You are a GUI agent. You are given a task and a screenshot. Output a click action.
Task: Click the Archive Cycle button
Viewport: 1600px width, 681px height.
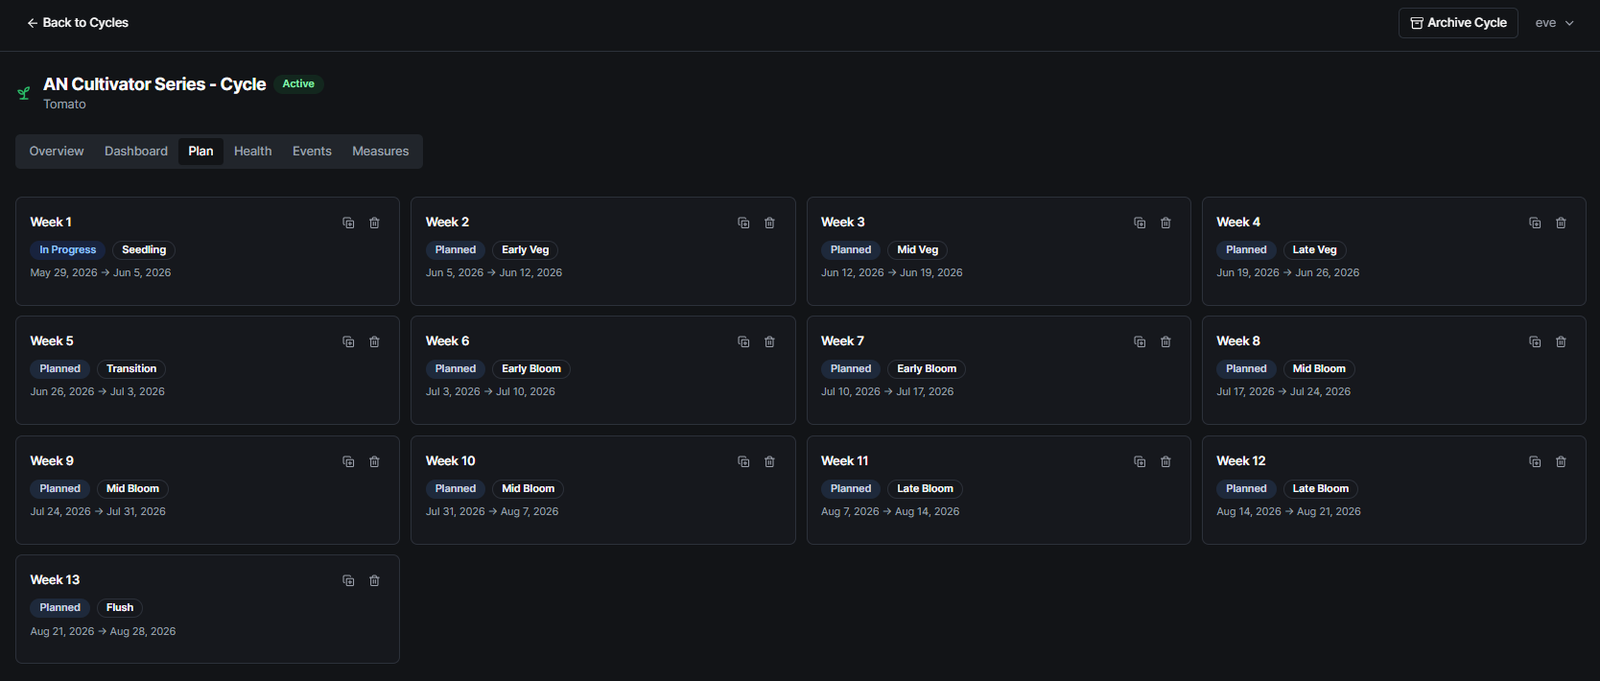1458,23
